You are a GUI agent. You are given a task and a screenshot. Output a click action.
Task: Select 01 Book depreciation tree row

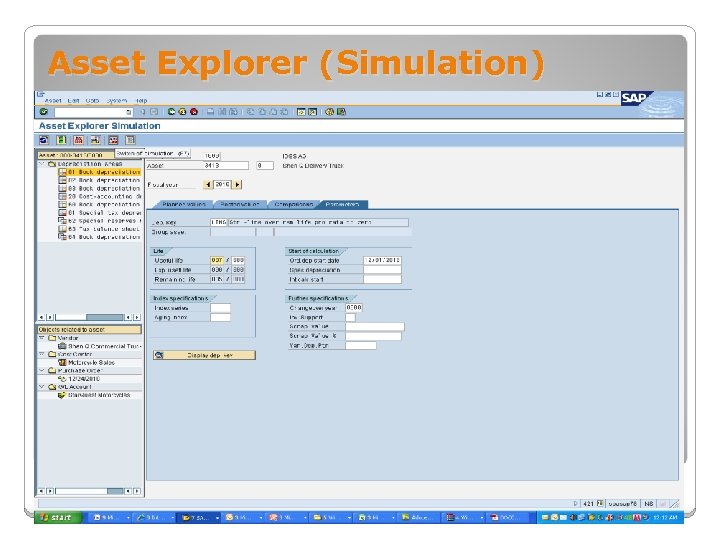coord(100,172)
